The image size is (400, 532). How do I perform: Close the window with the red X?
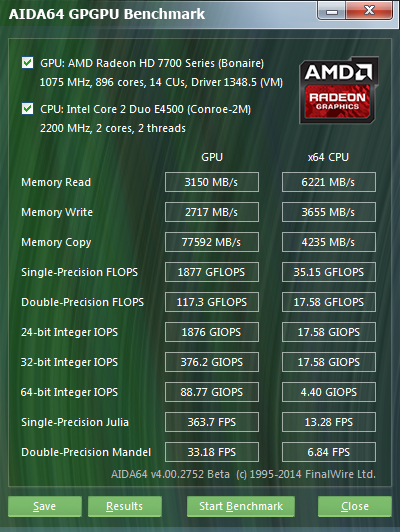click(369, 11)
